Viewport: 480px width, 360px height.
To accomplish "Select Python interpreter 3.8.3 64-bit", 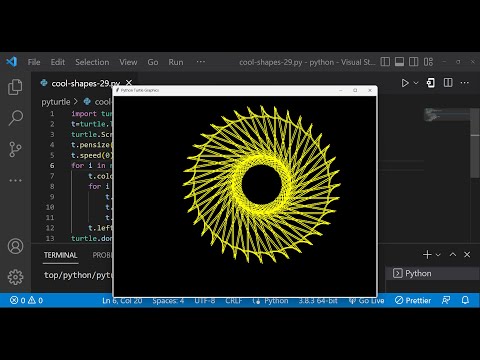I will (x=318, y=300).
